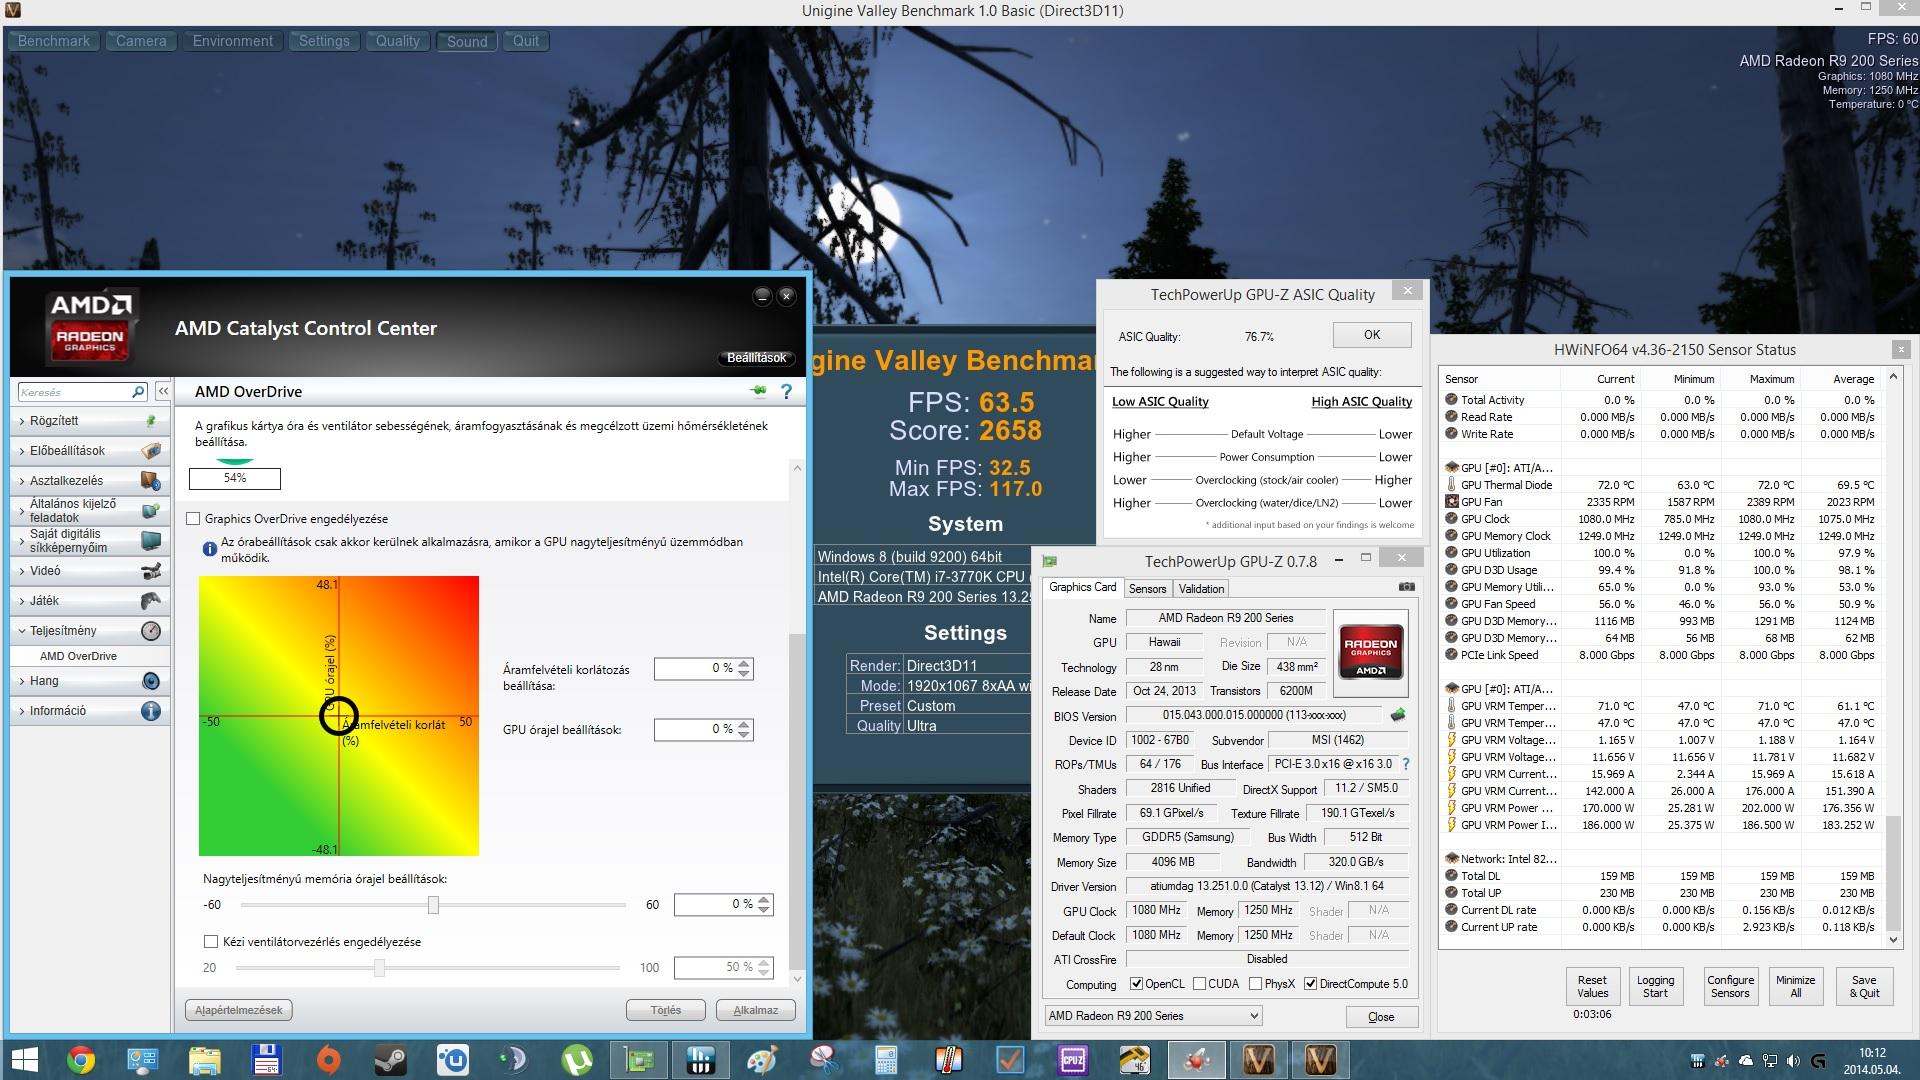Collapse the Teljesítmény category

click(90, 631)
